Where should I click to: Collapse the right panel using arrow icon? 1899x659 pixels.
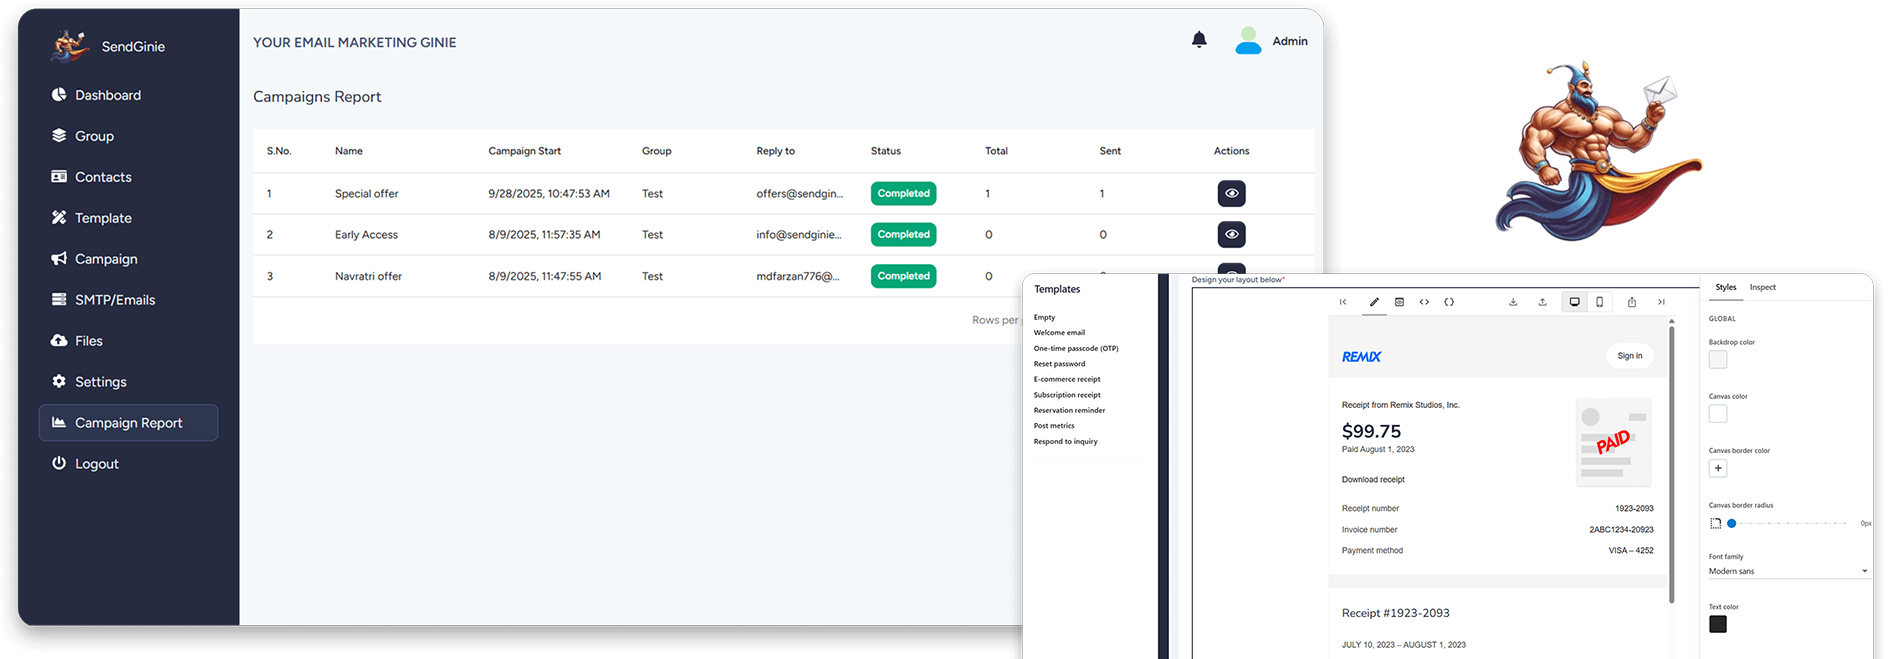(1661, 302)
